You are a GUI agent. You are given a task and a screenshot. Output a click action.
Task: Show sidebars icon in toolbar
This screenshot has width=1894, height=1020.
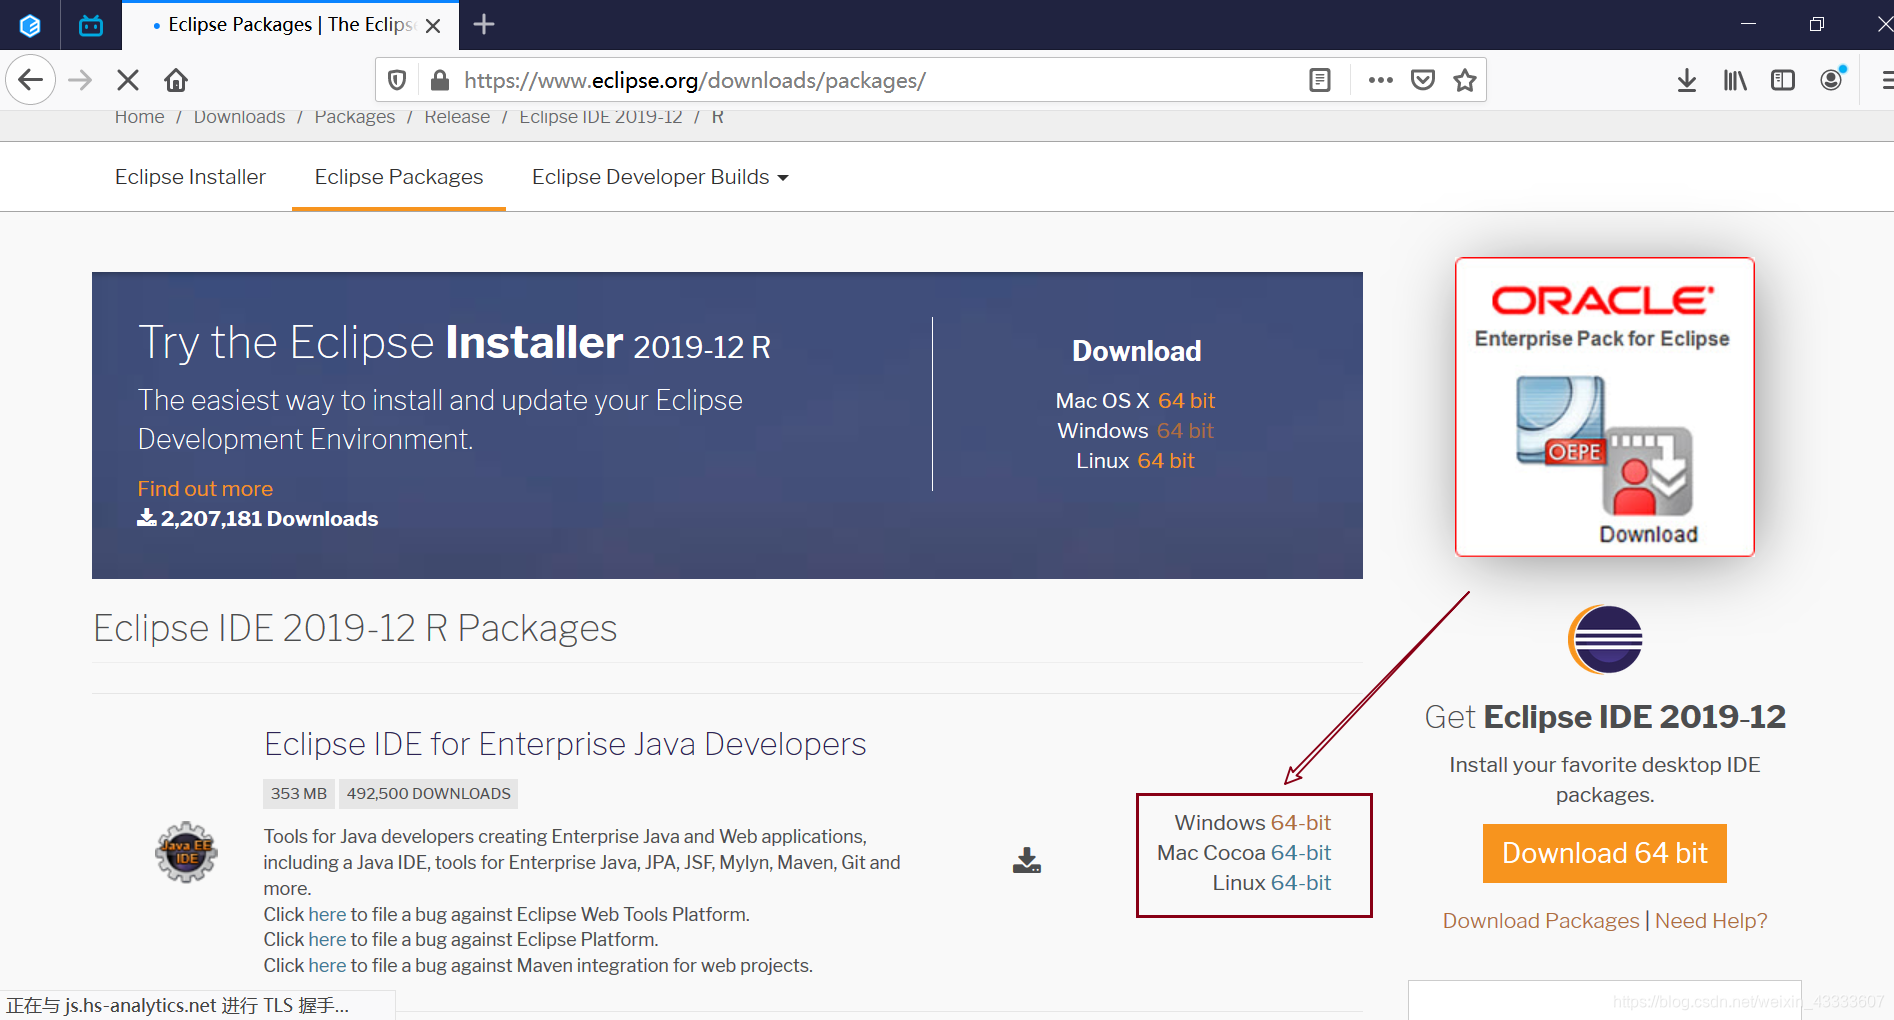(1783, 80)
